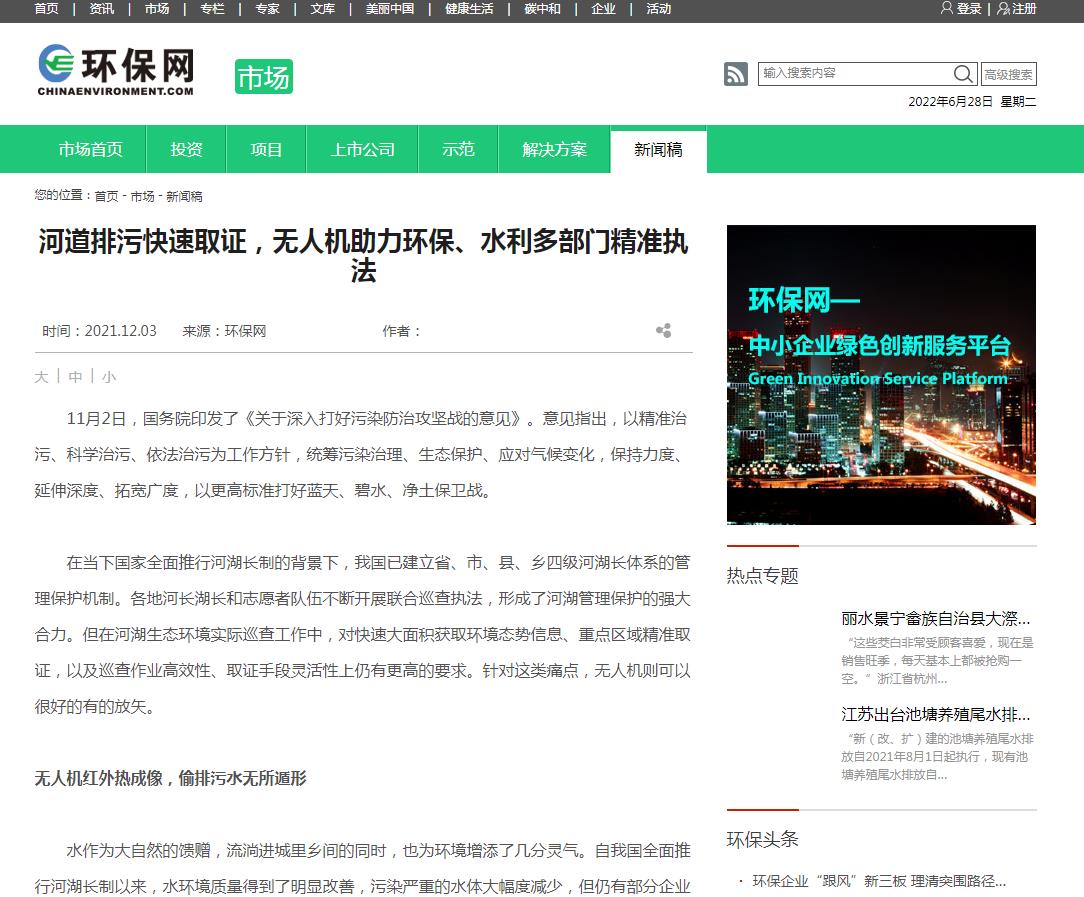Click source text 来源：环保网

[x=224, y=331]
